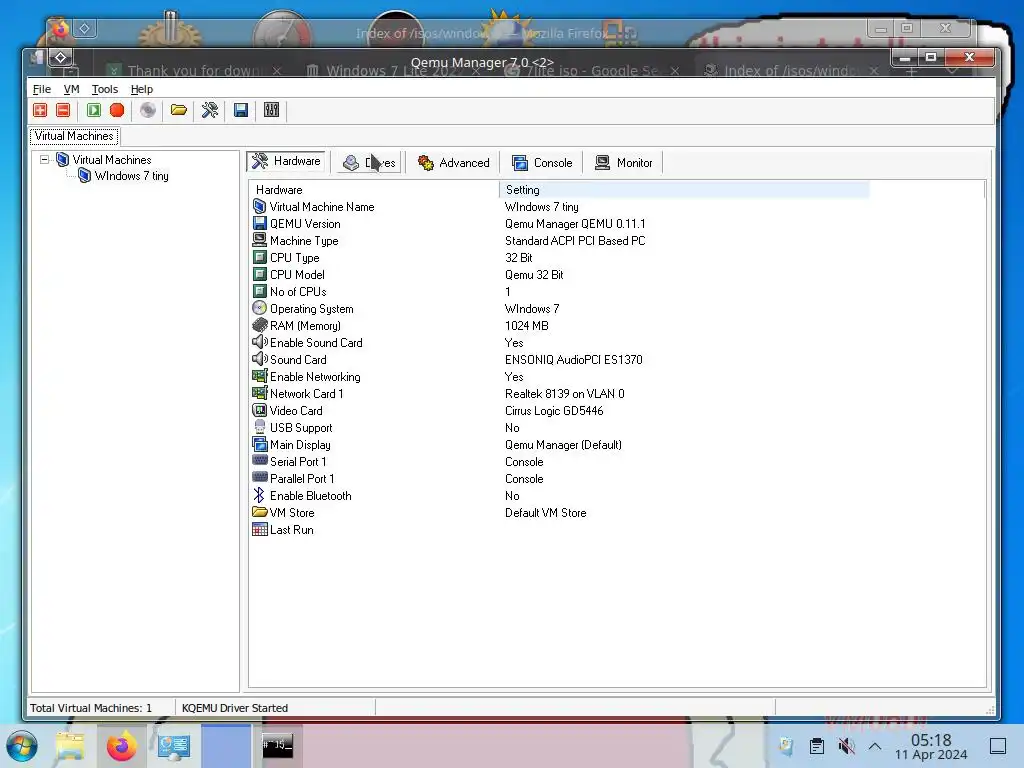Select the 'Cirrus Logic GD5446' value
Image resolution: width=1024 pixels, height=768 pixels.
(554, 411)
